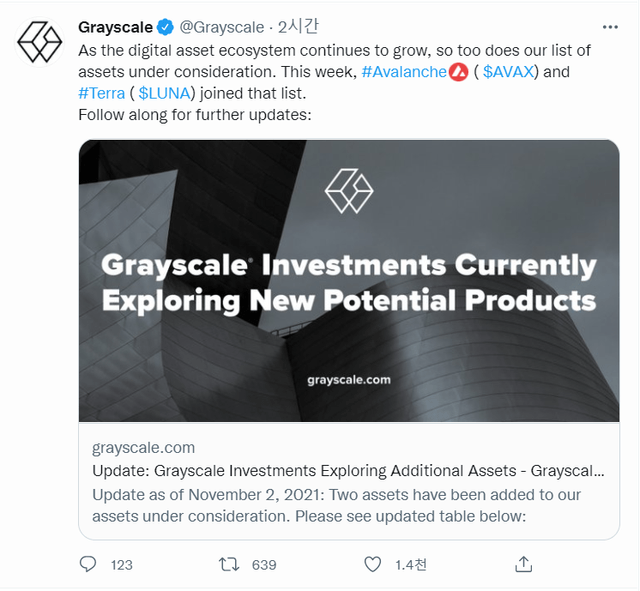Open the Grayscale Investments preview image
Image resolution: width=640 pixels, height=591 pixels.
(x=349, y=281)
